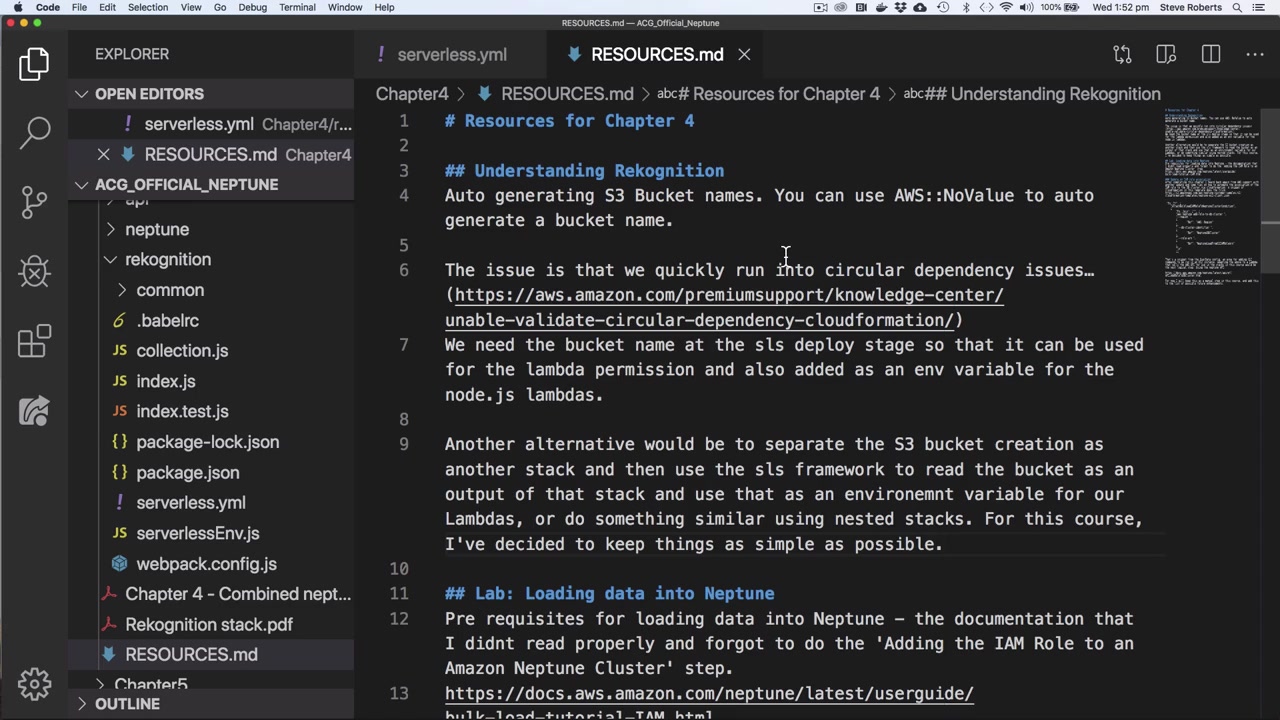Screen dimensions: 1280x720
Task: Collapse the Open Editors section
Action: pos(149,94)
